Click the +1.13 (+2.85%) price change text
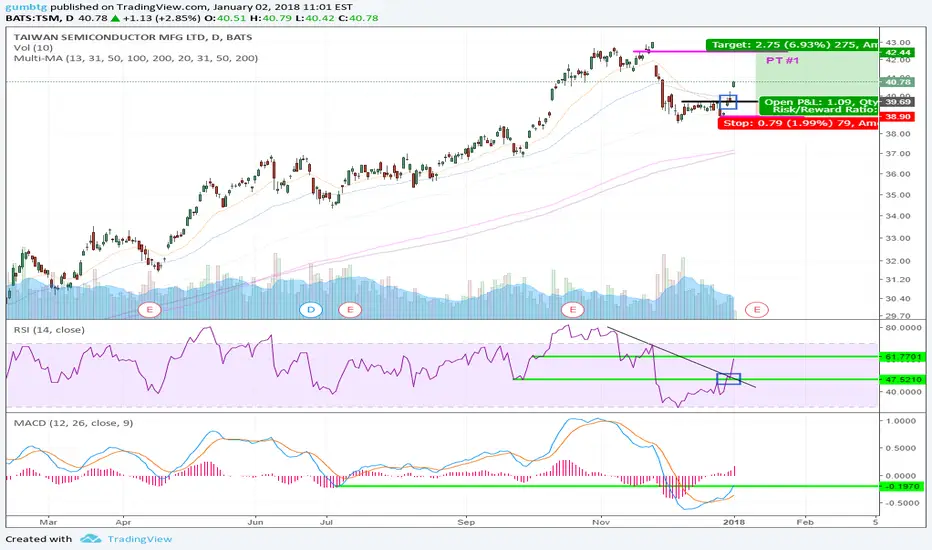932x550 pixels. click(162, 18)
